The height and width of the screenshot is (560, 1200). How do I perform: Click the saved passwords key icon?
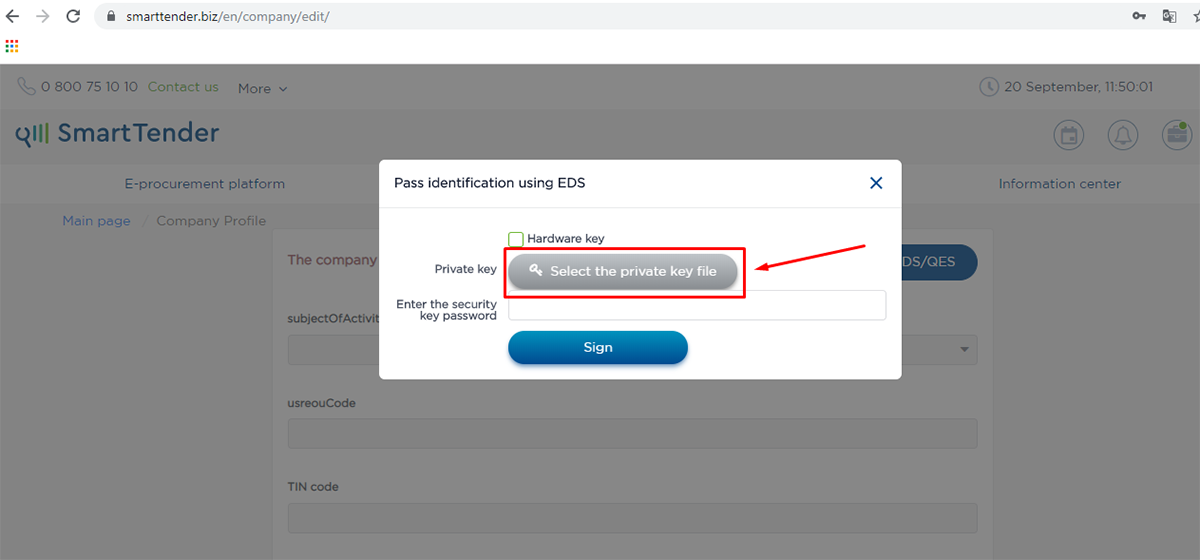1139,16
